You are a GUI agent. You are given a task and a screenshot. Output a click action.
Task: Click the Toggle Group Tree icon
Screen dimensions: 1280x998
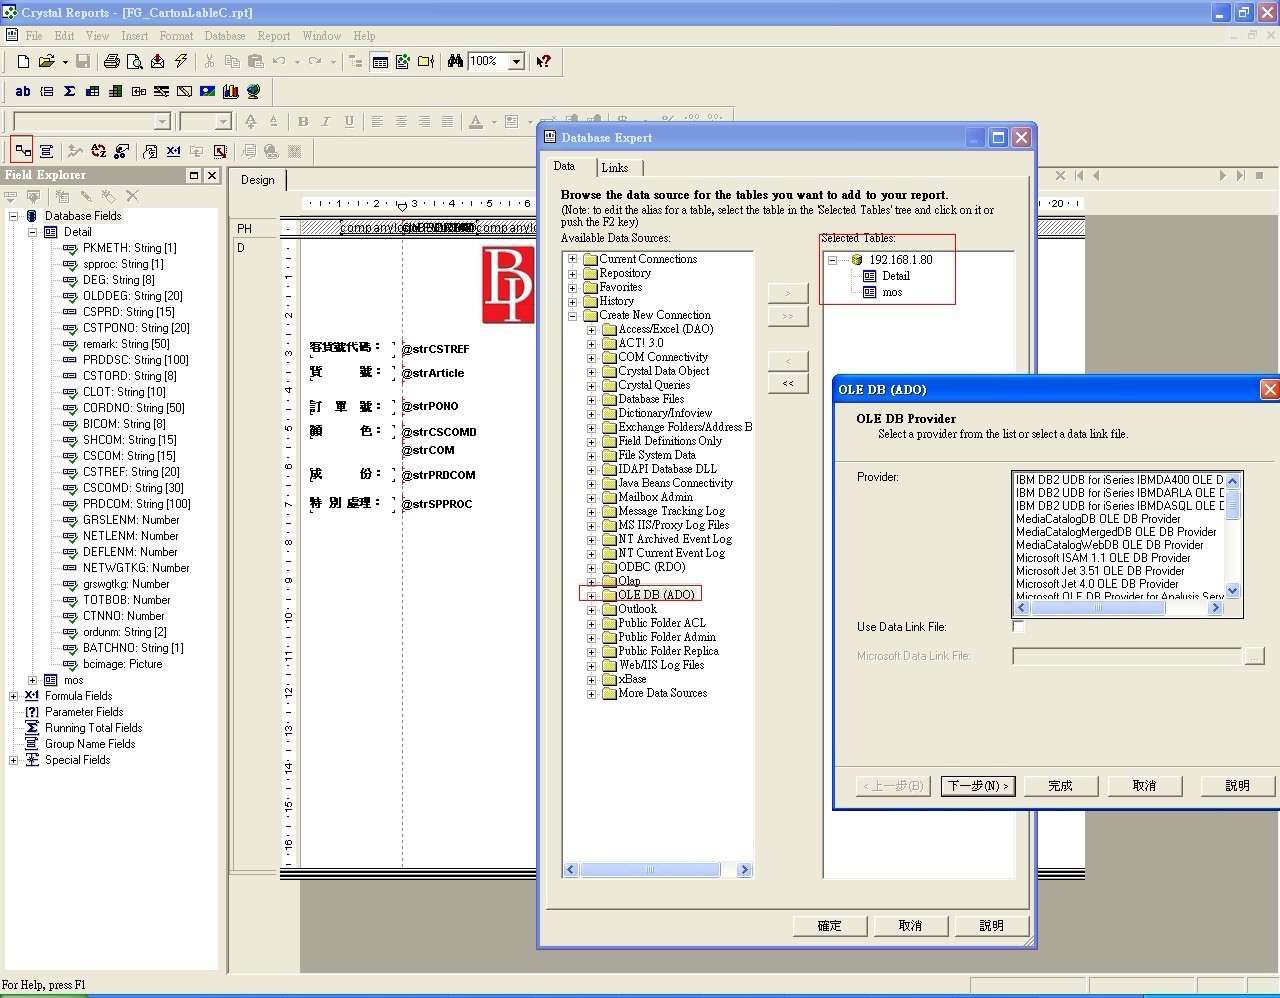tap(356, 61)
